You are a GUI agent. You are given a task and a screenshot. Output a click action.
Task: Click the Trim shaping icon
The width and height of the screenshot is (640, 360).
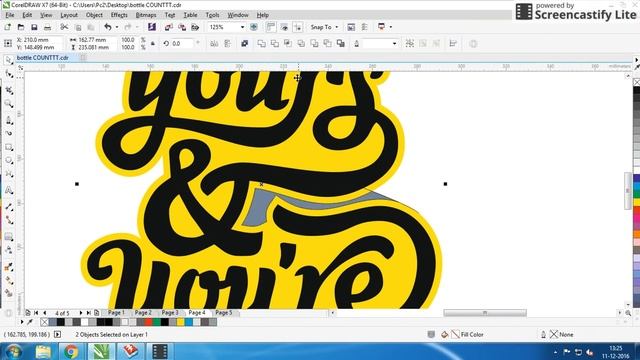pyautogui.click(x=275, y=44)
